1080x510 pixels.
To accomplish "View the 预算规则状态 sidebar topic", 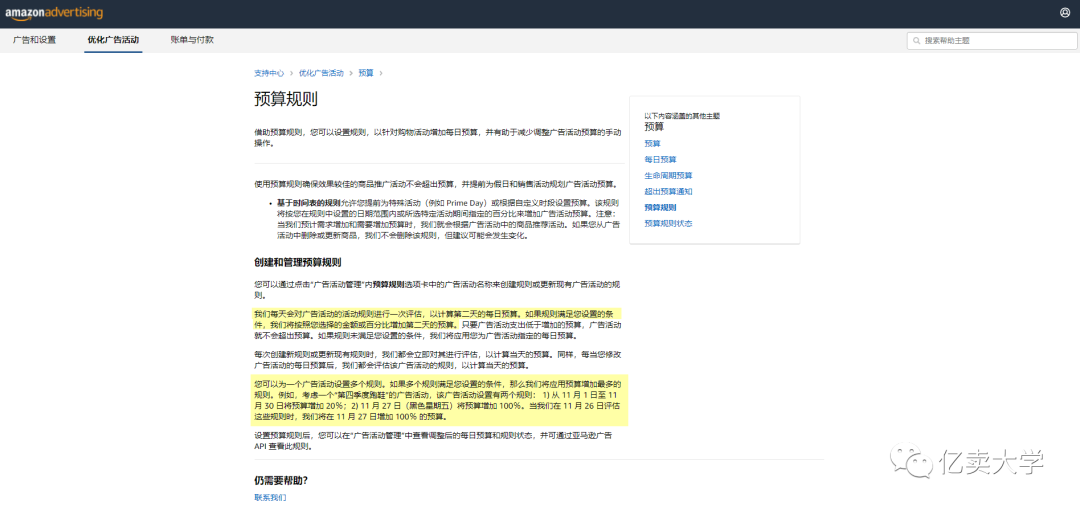I will tap(668, 223).
